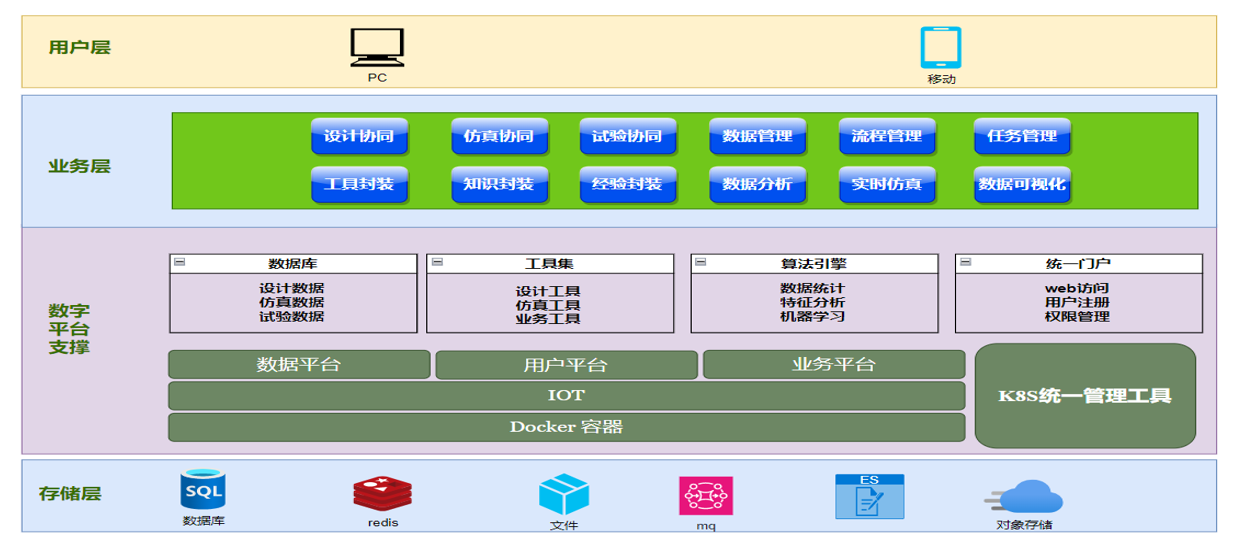Screen dimensions: 1238x545
Task: Select the pink mq icon
Action: point(706,496)
